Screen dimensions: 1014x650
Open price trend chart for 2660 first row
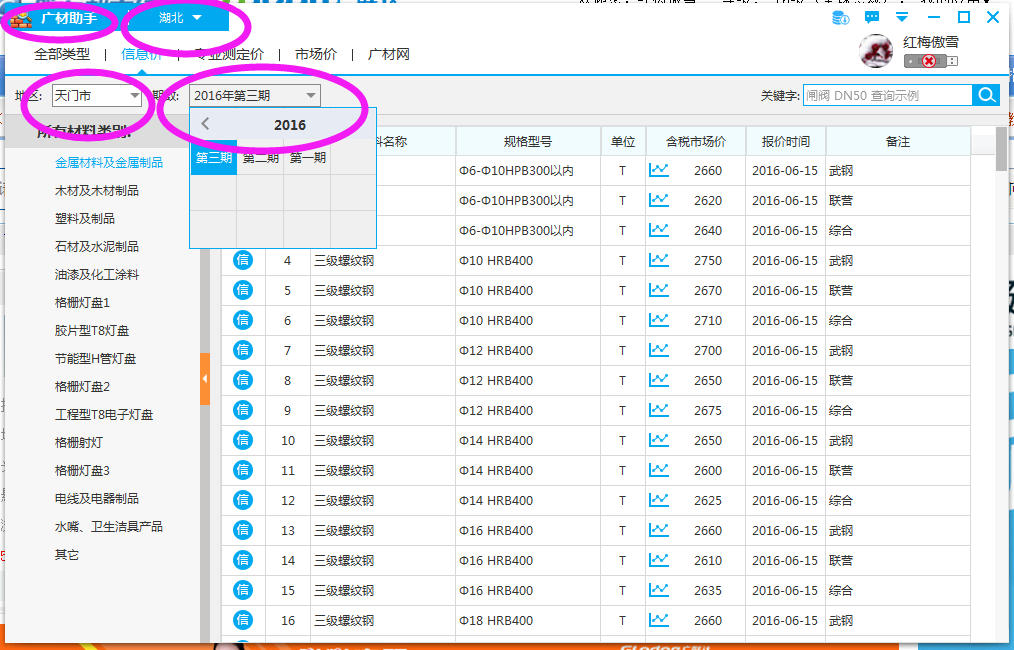pyautogui.click(x=659, y=170)
